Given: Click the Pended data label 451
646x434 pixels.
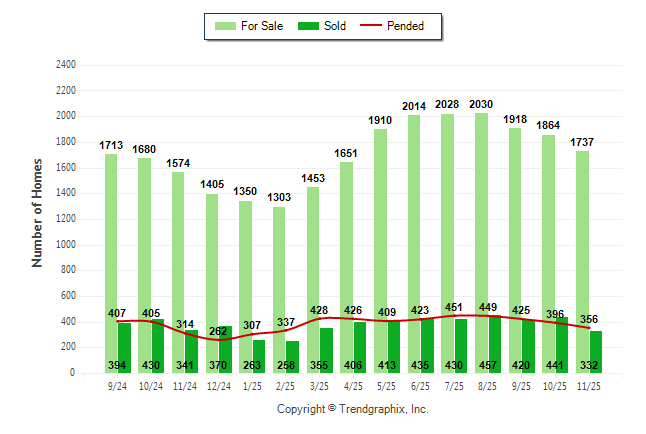Looking at the screenshot, I should point(453,308).
